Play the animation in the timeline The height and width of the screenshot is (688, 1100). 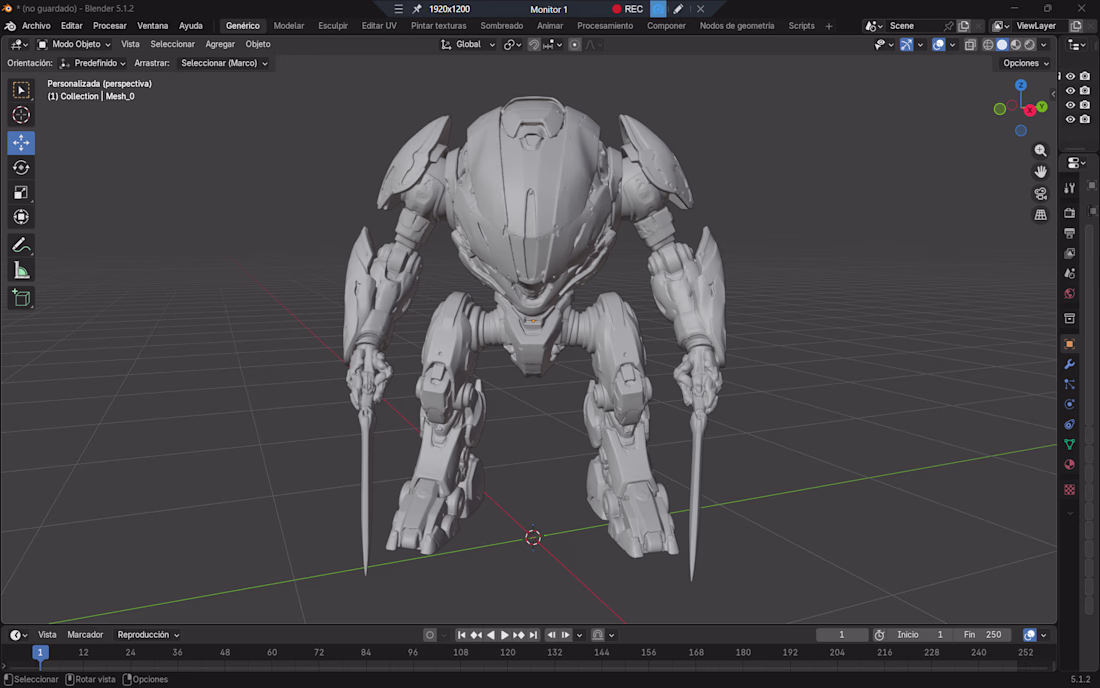coord(504,635)
